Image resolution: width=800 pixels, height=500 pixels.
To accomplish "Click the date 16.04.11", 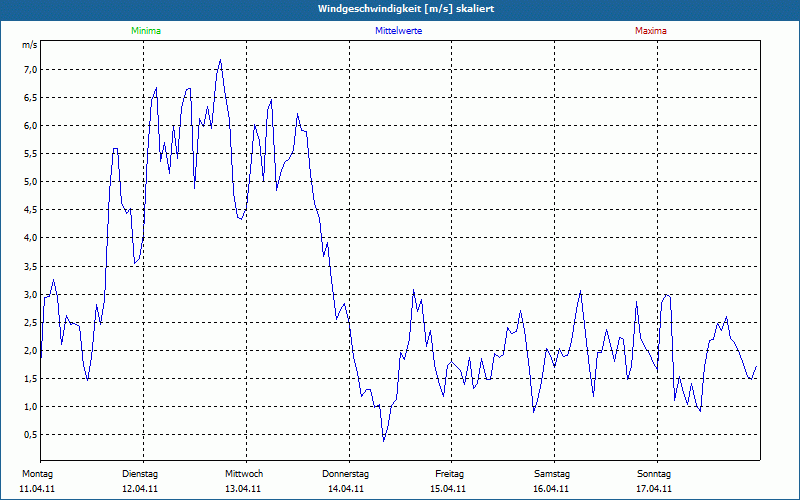I will (551, 489).
